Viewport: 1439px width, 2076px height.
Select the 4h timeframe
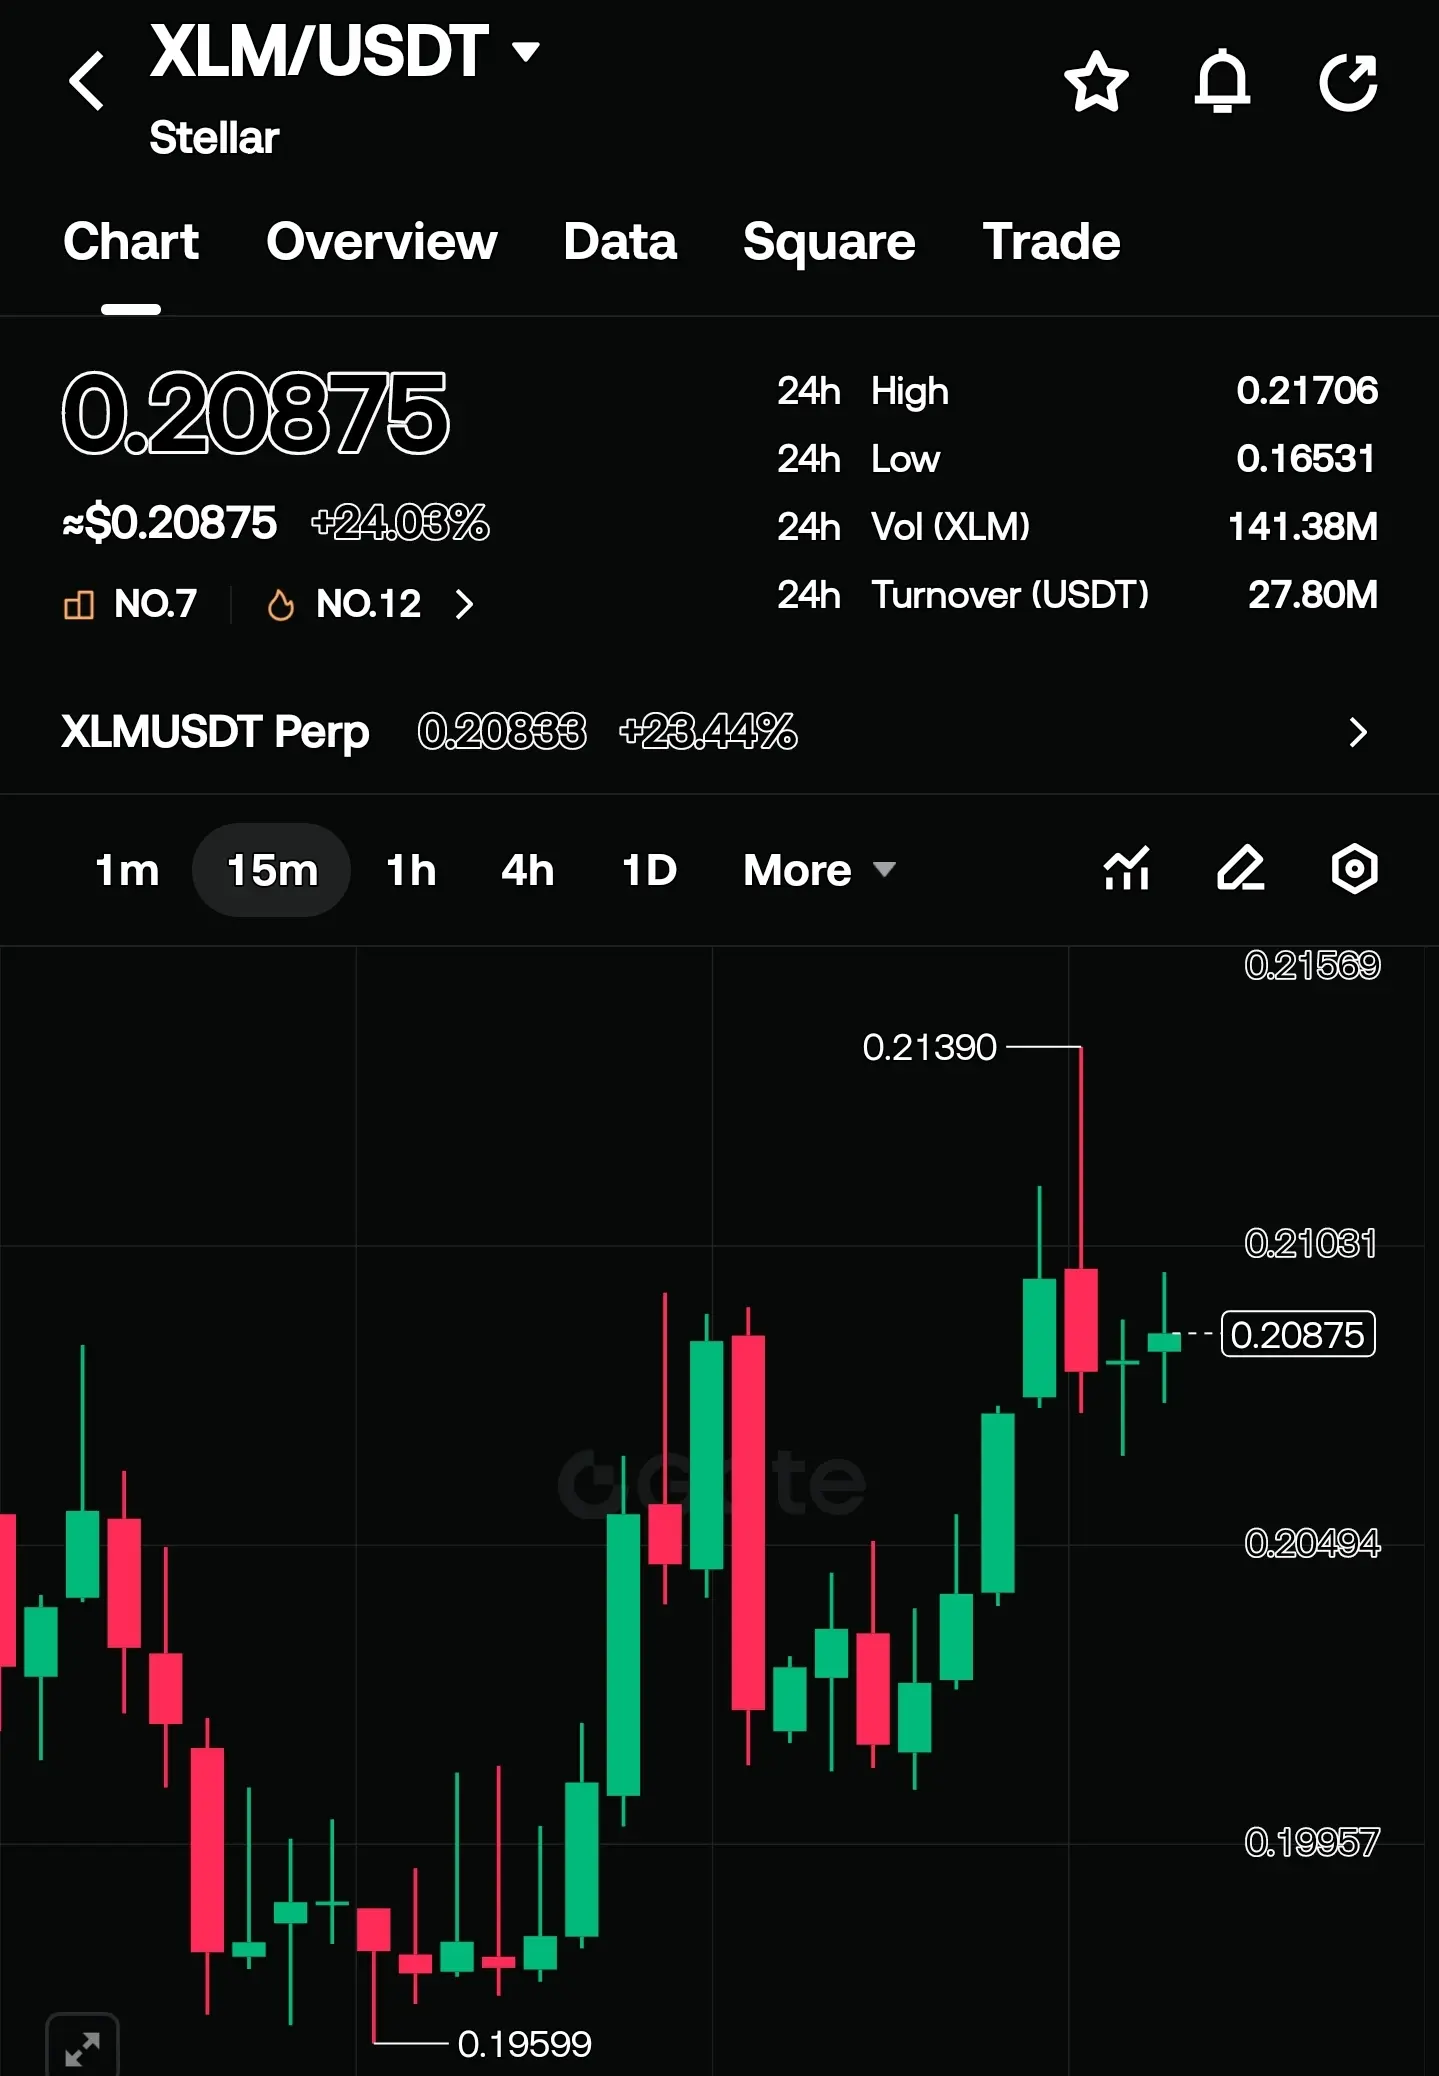point(527,870)
